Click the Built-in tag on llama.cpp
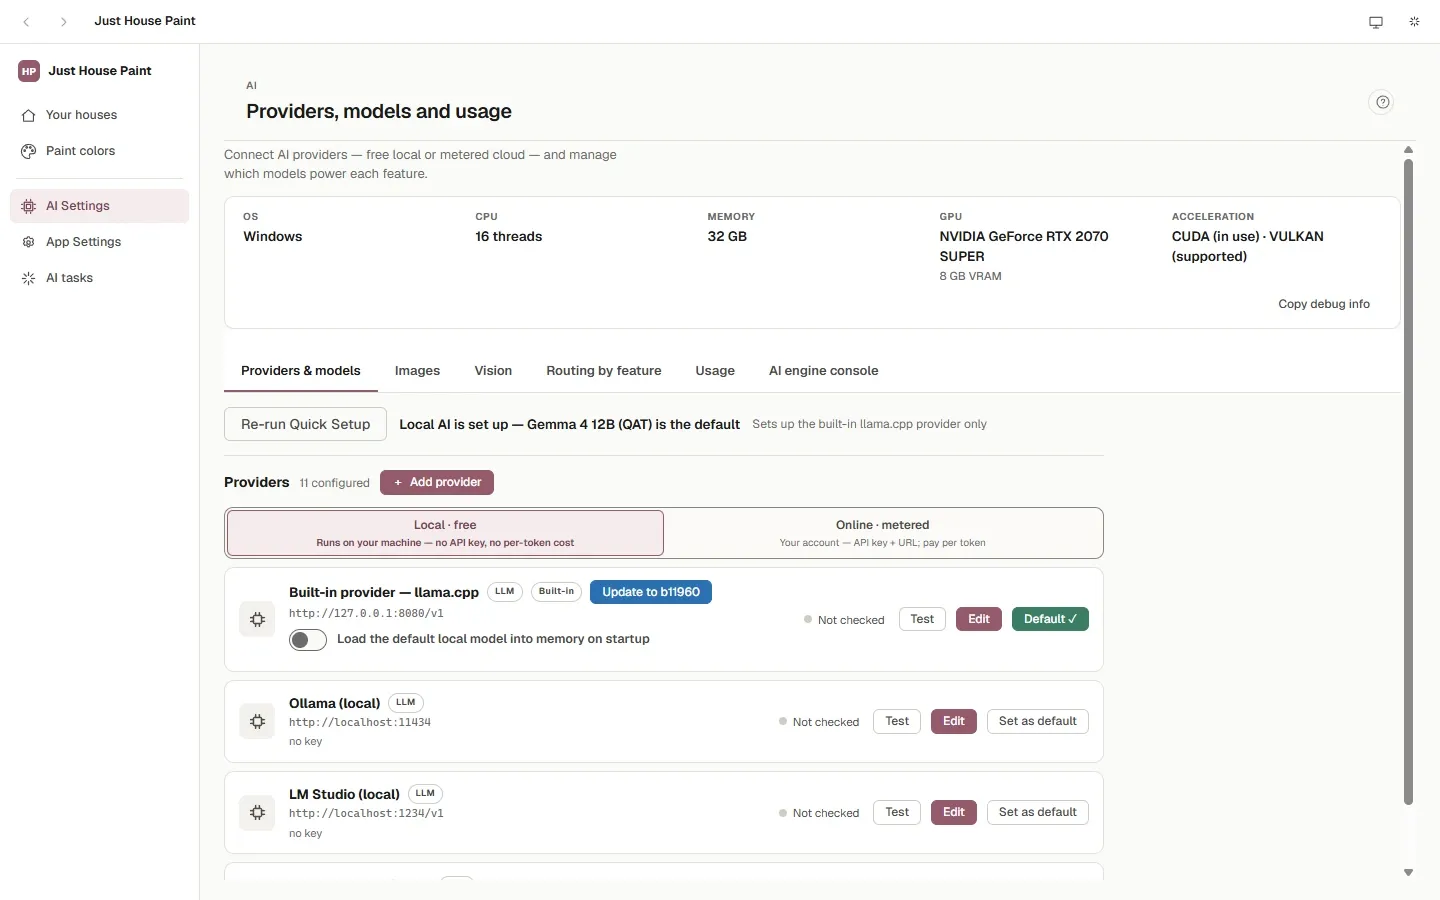1440x900 pixels. 556,592
